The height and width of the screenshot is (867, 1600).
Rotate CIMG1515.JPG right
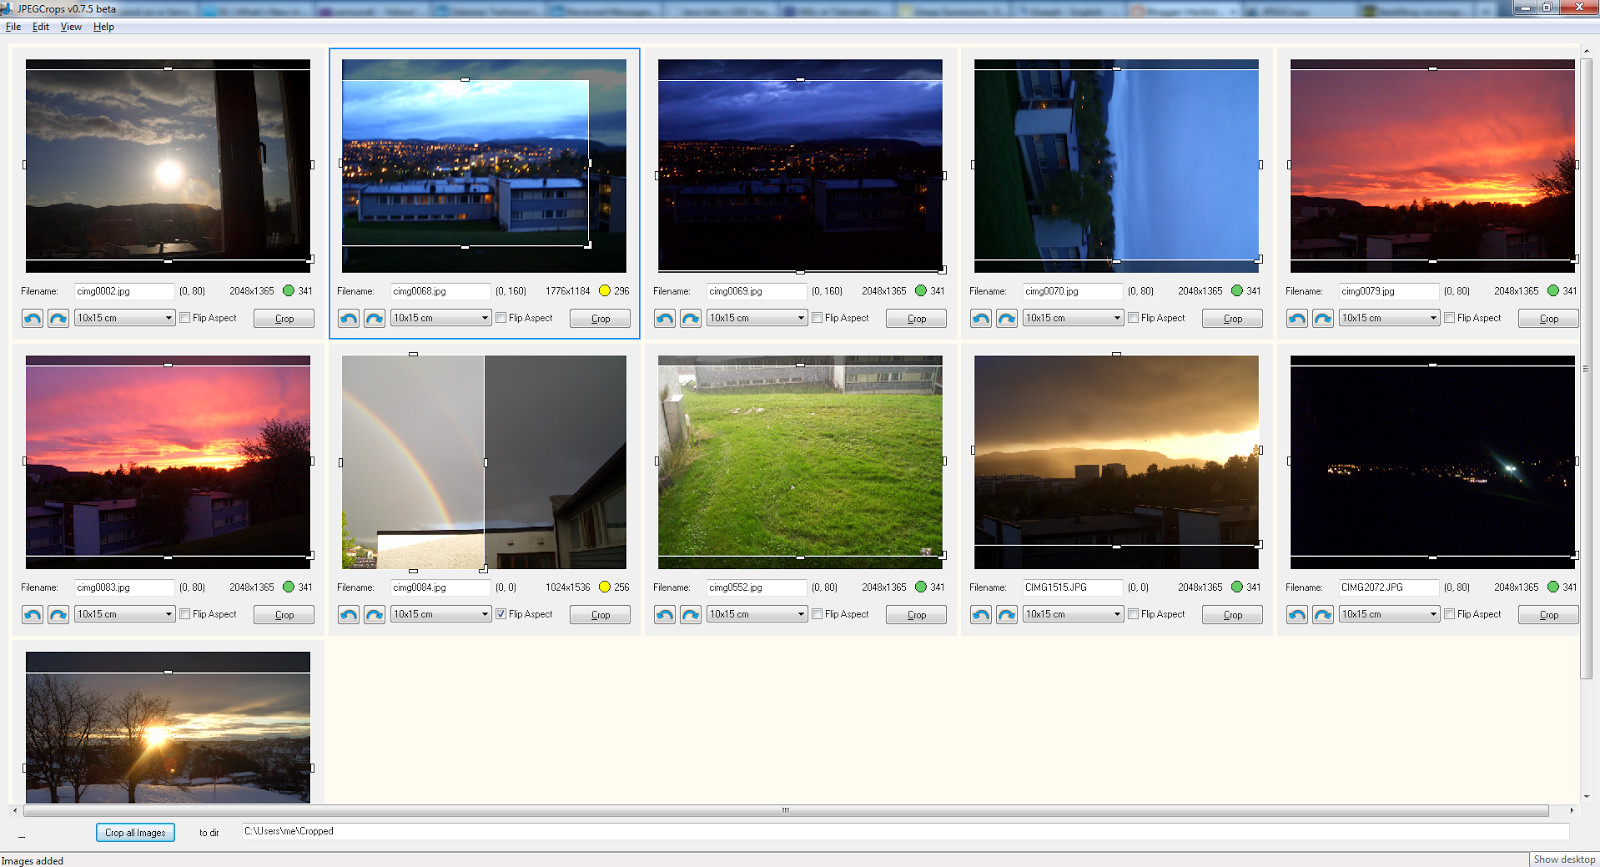[x=1006, y=614]
